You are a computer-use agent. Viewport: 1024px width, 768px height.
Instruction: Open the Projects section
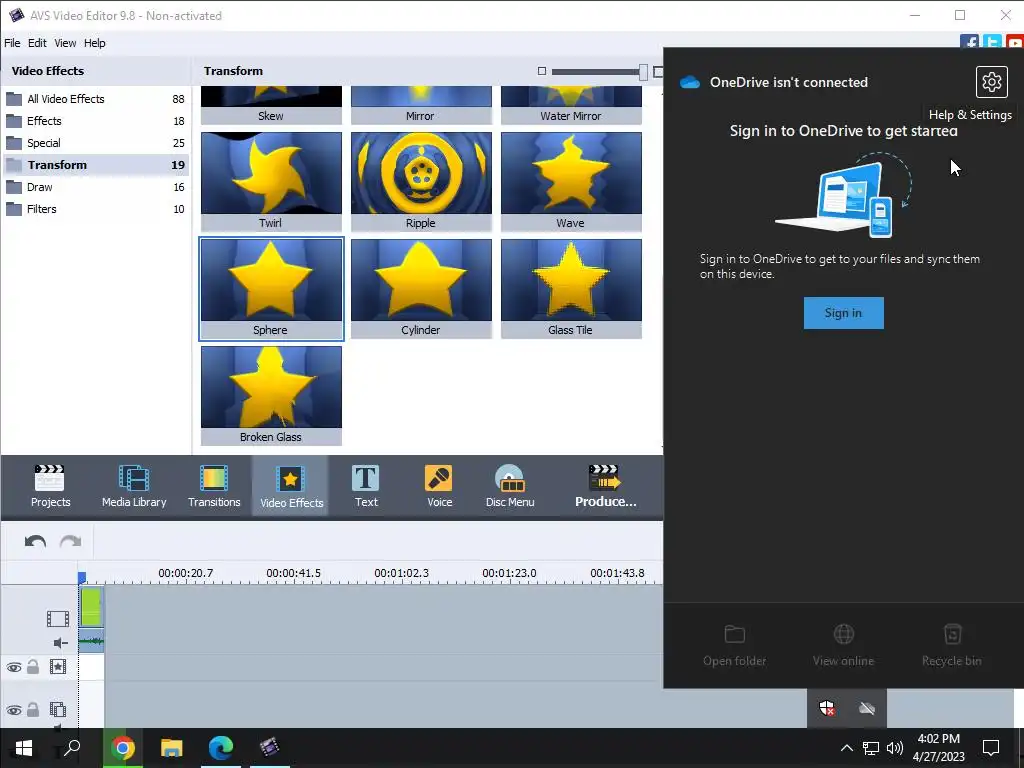pos(50,487)
